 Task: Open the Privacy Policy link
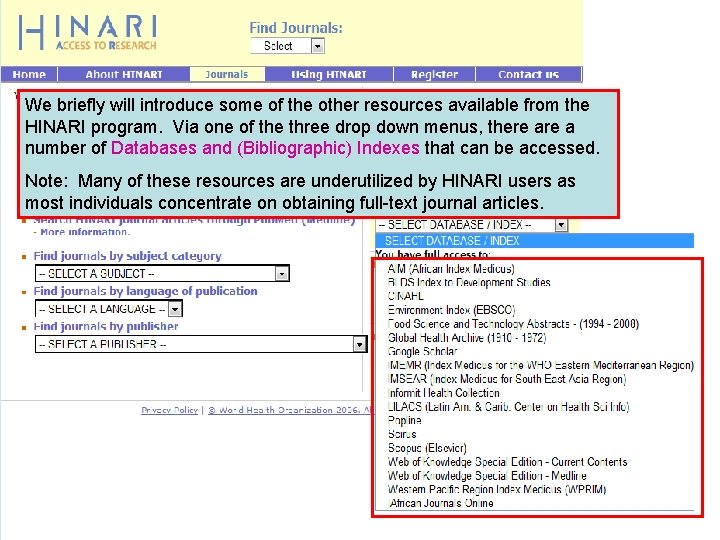(169, 410)
